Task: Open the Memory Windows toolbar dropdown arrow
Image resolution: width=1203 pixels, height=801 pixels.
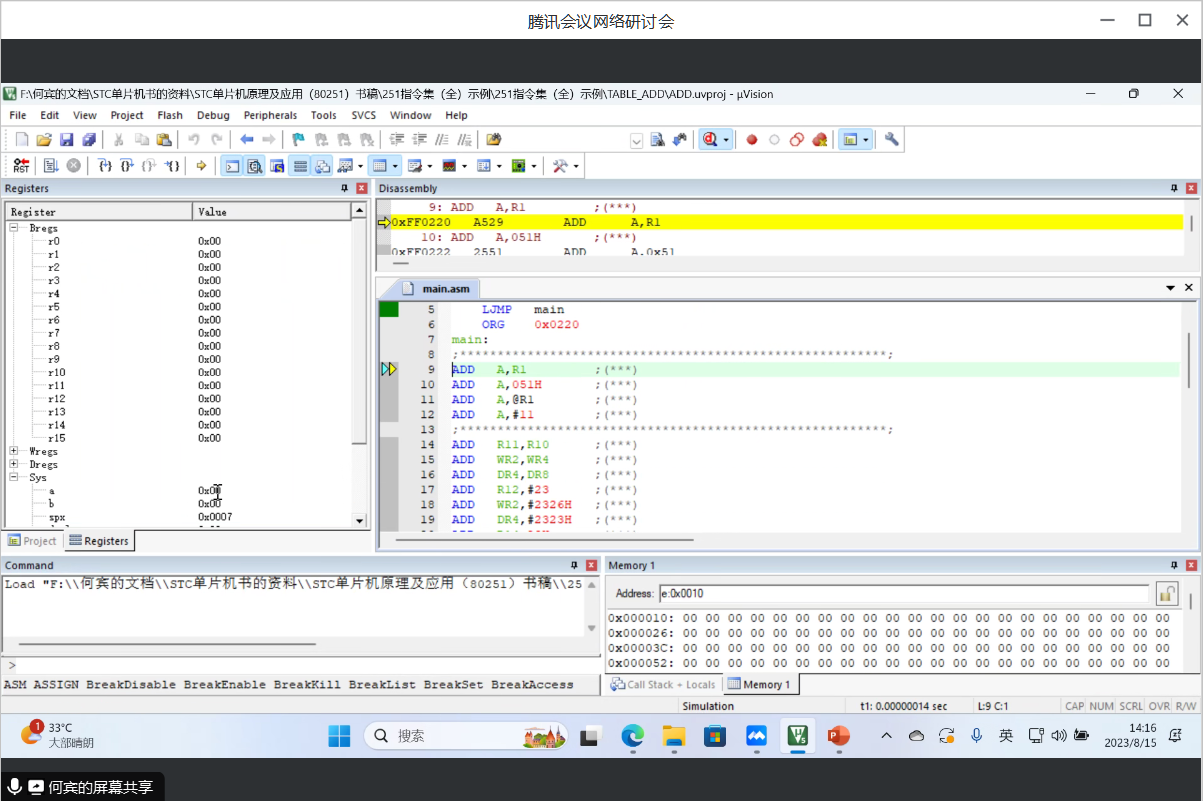Action: coord(395,166)
